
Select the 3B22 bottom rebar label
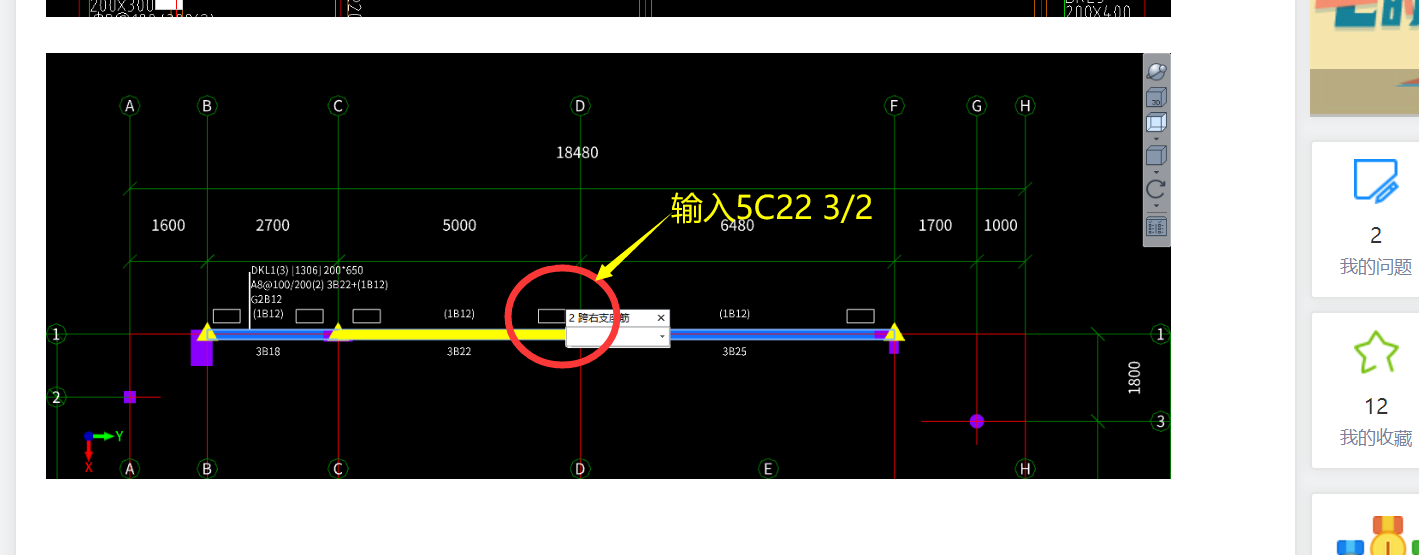click(459, 352)
